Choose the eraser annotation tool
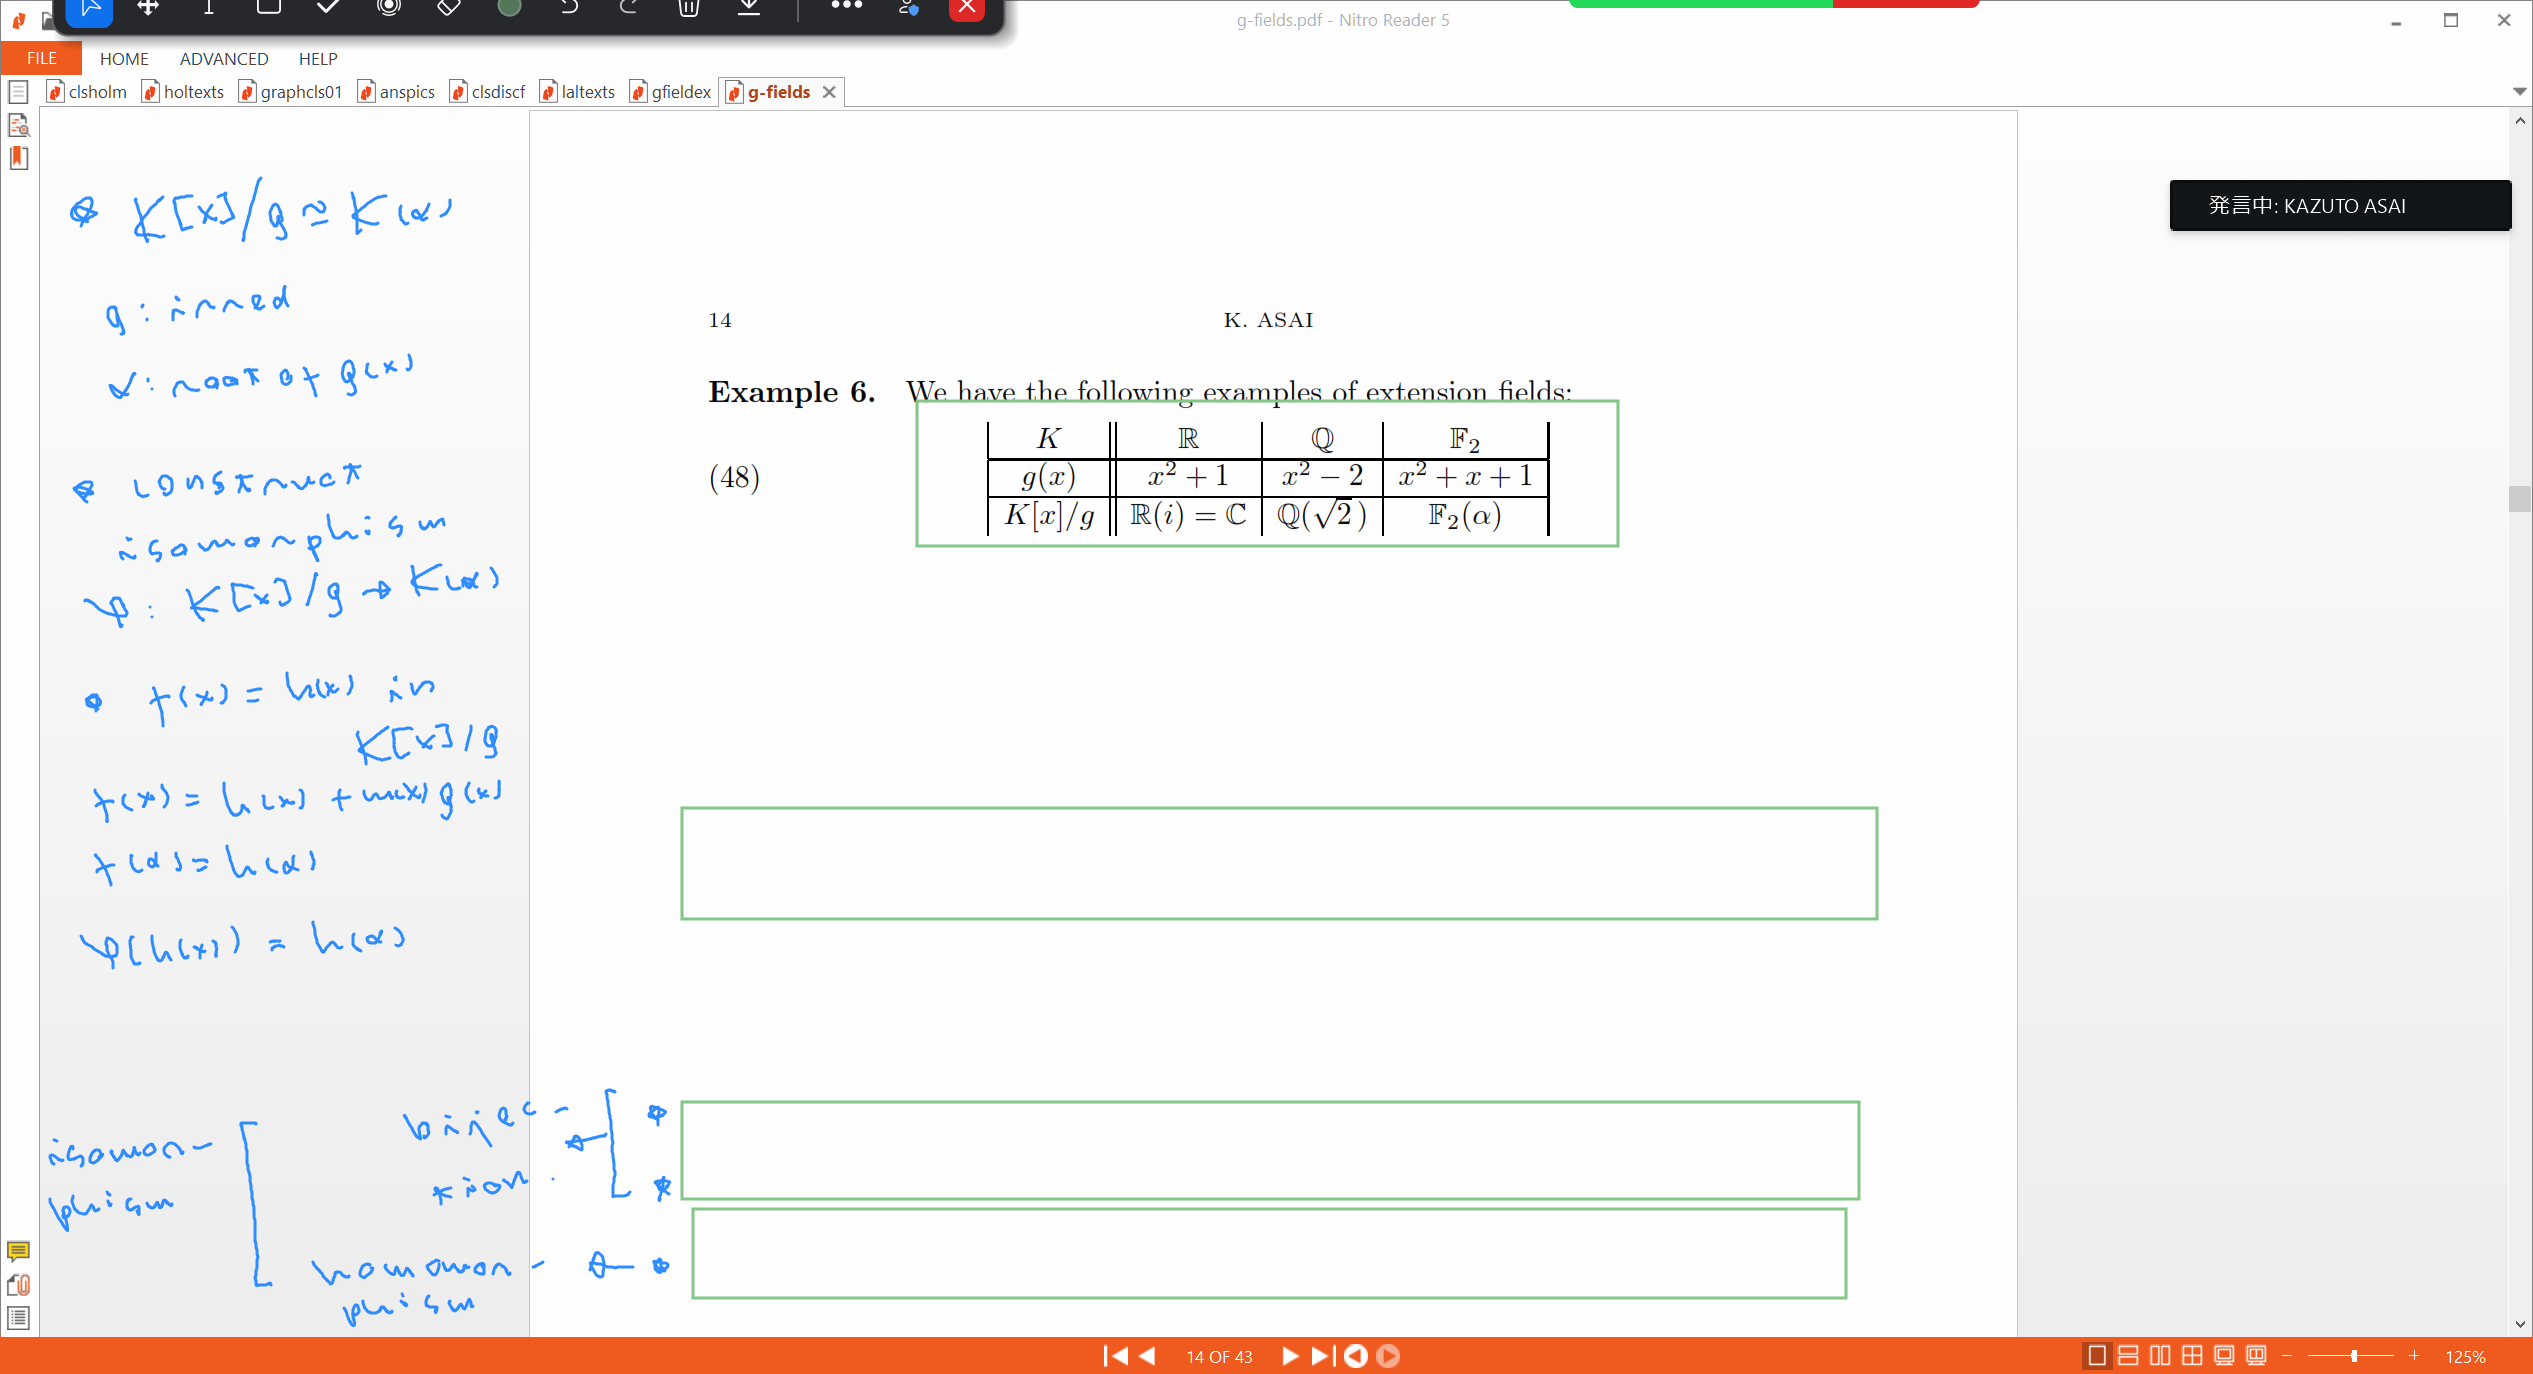The width and height of the screenshot is (2533, 1374). click(x=449, y=6)
